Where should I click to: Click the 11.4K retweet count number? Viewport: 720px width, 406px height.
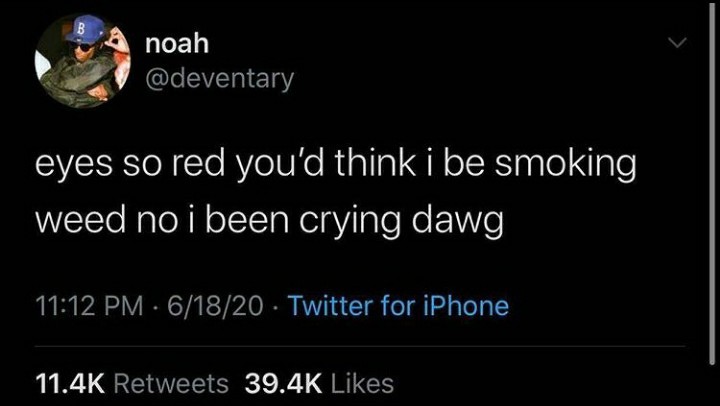point(70,384)
